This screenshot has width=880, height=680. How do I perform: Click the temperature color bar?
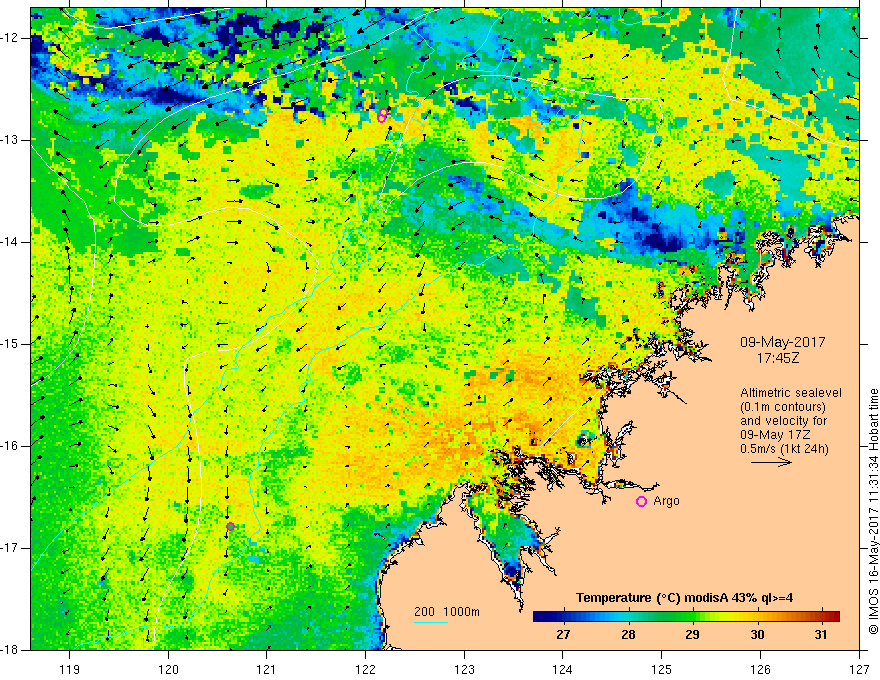tap(686, 617)
